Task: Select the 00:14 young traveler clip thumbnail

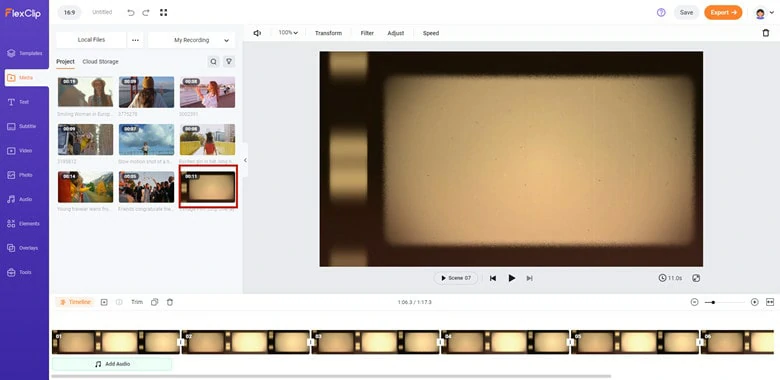Action: click(x=85, y=187)
